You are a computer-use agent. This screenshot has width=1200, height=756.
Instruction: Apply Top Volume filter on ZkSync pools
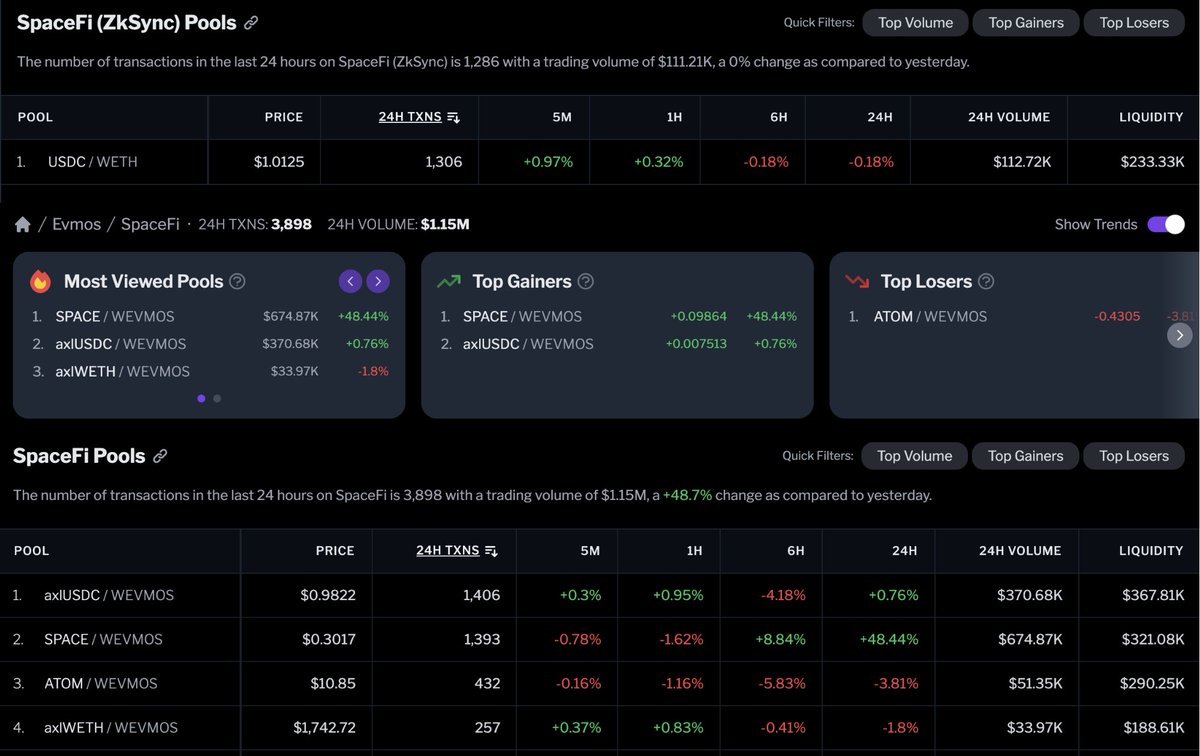click(915, 22)
